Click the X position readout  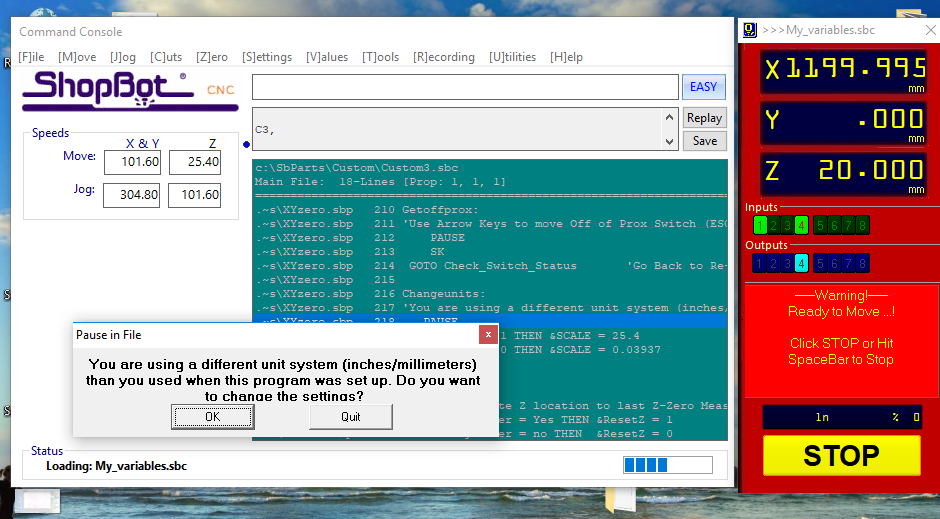(x=844, y=71)
